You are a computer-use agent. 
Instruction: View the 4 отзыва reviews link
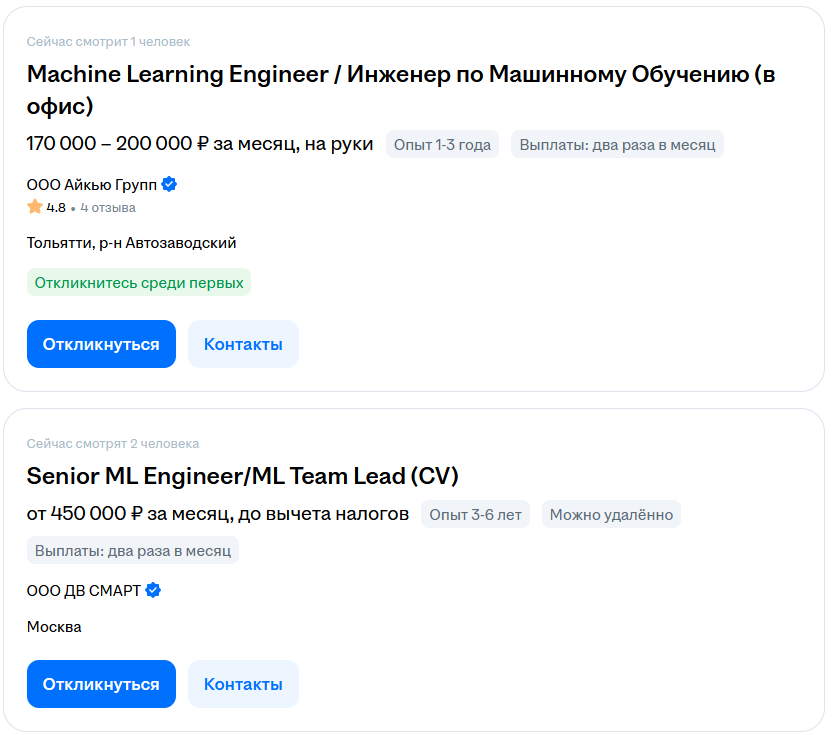pos(108,208)
